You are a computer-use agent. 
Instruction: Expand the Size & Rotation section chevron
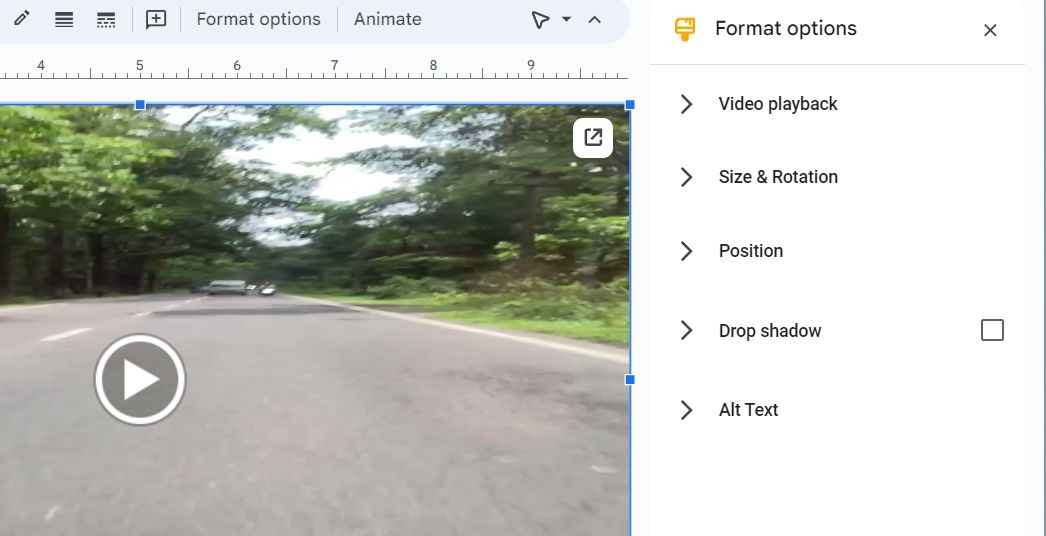point(686,177)
